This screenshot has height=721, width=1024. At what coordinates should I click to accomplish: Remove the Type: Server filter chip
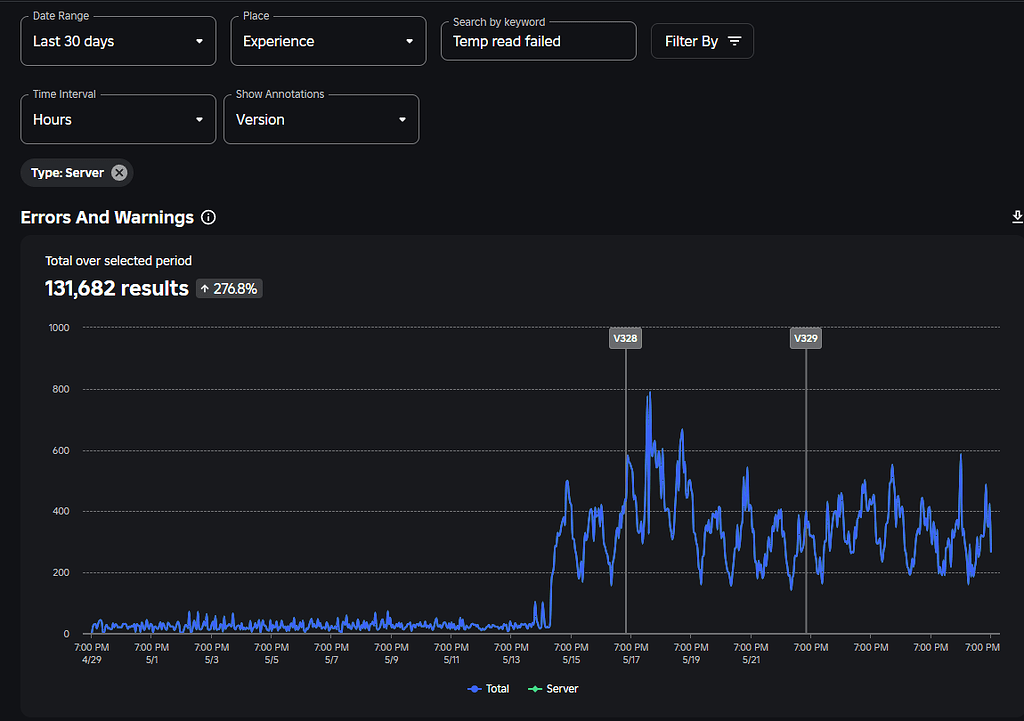(119, 172)
